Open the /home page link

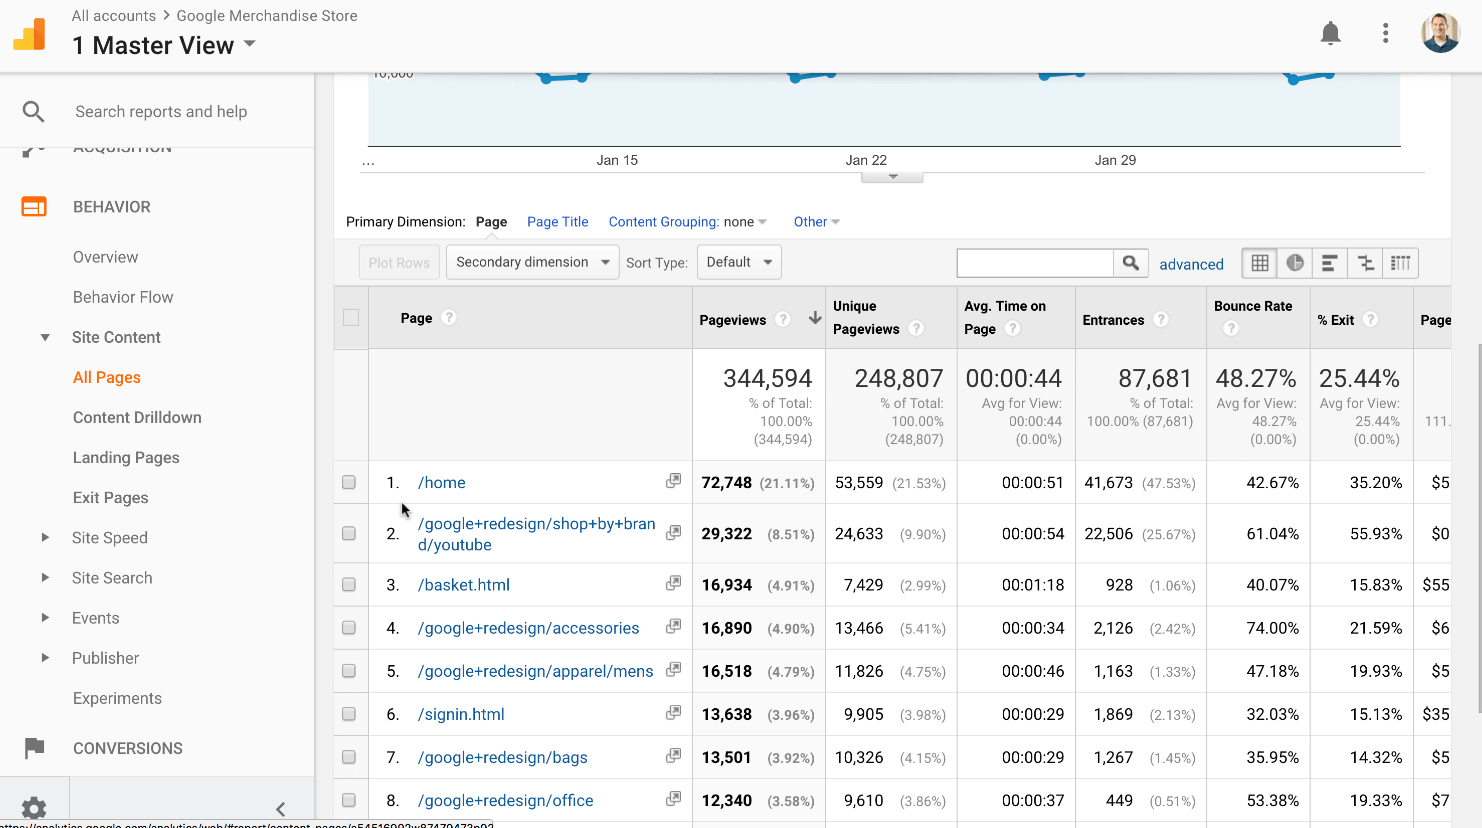click(442, 482)
